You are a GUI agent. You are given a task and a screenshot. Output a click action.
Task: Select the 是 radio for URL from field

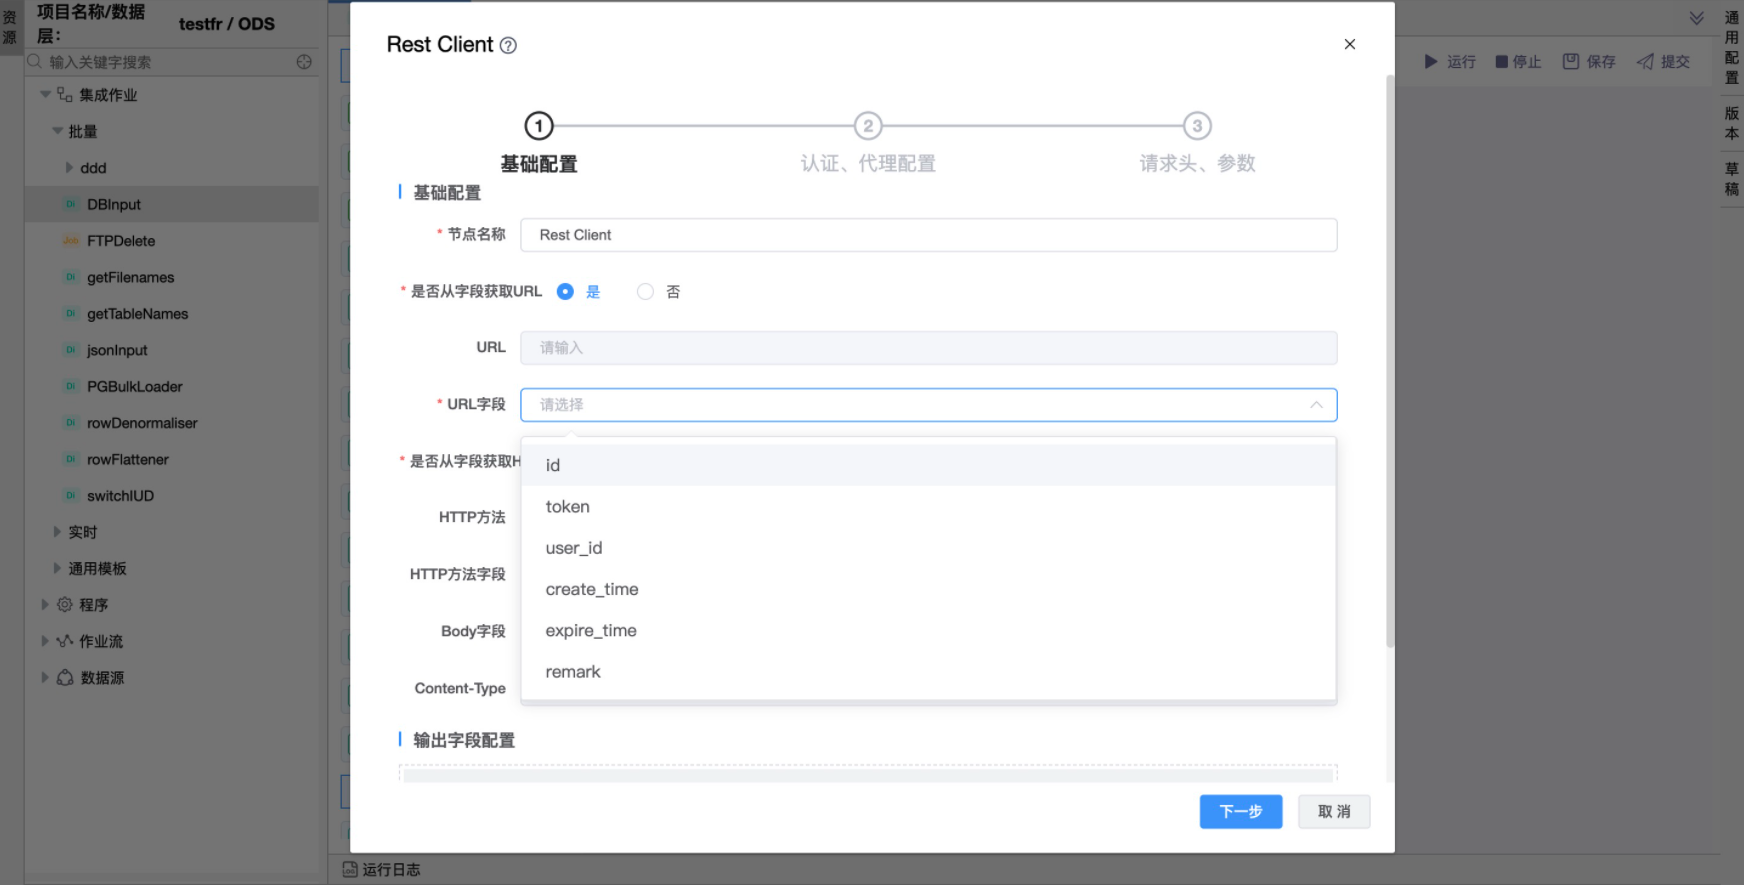coord(565,291)
